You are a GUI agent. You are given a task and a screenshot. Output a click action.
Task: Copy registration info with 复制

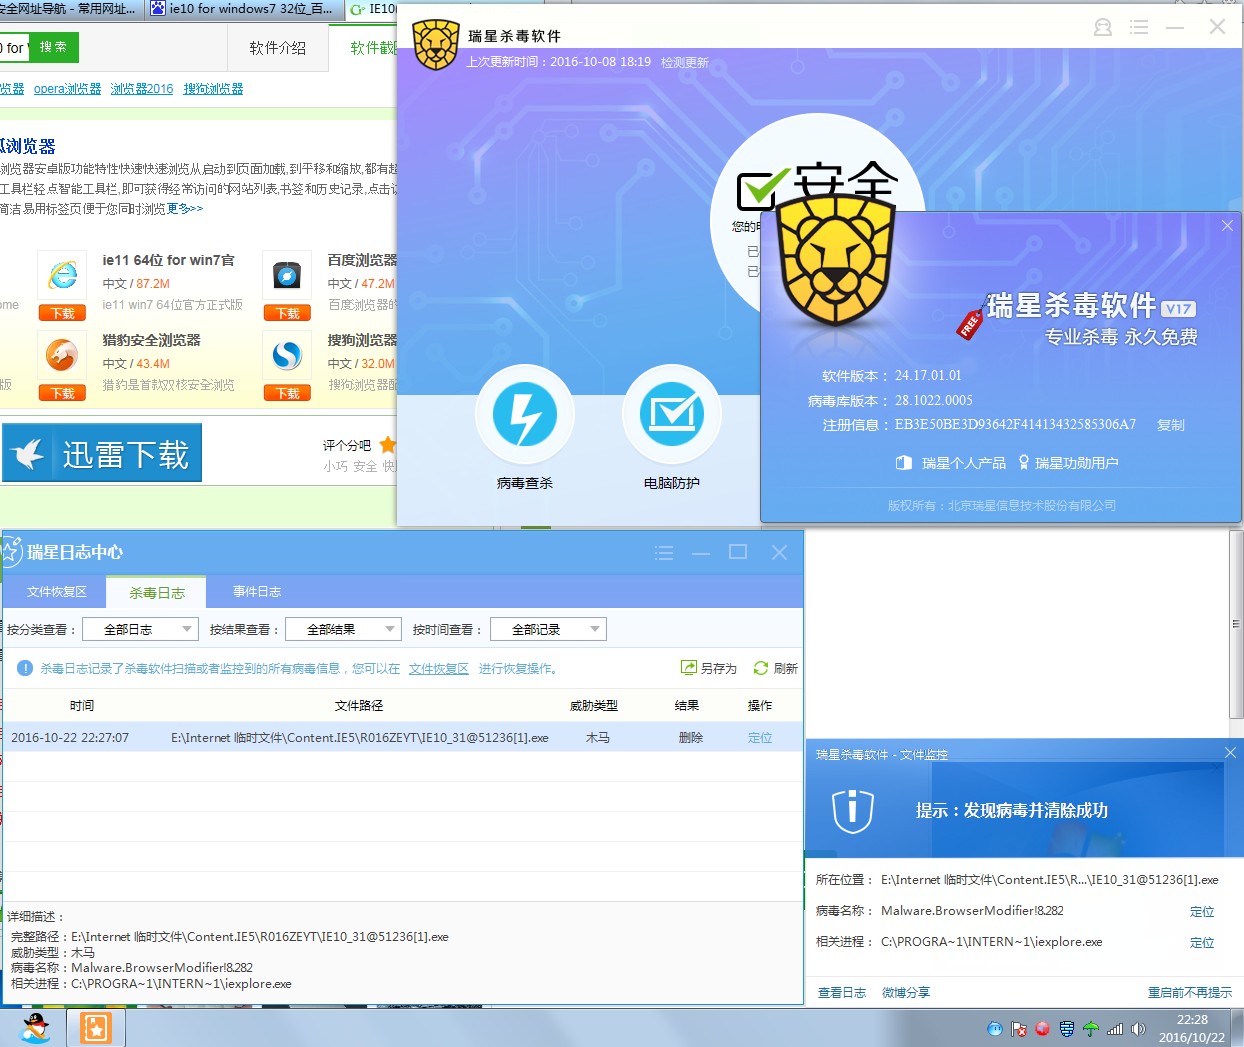tap(1171, 425)
